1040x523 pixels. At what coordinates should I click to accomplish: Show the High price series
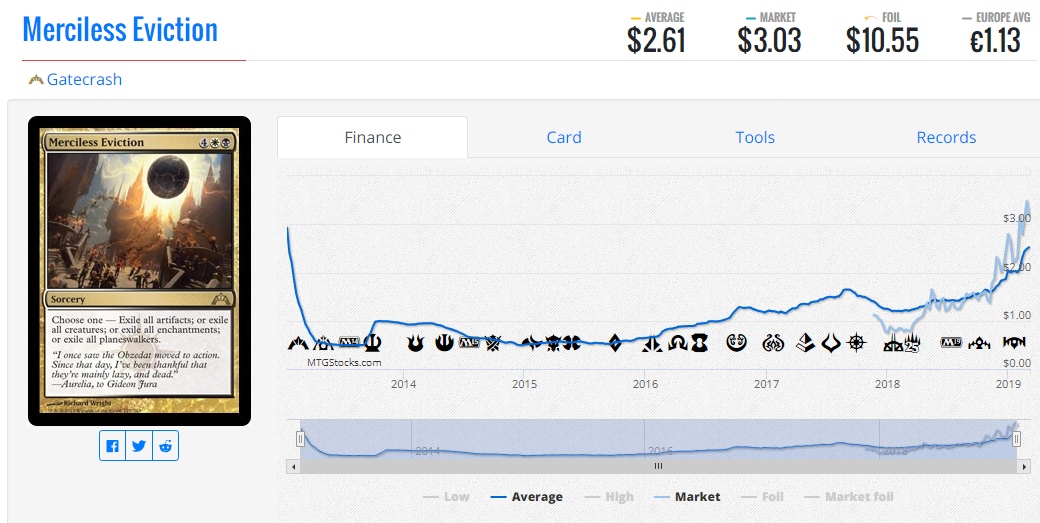(x=608, y=496)
